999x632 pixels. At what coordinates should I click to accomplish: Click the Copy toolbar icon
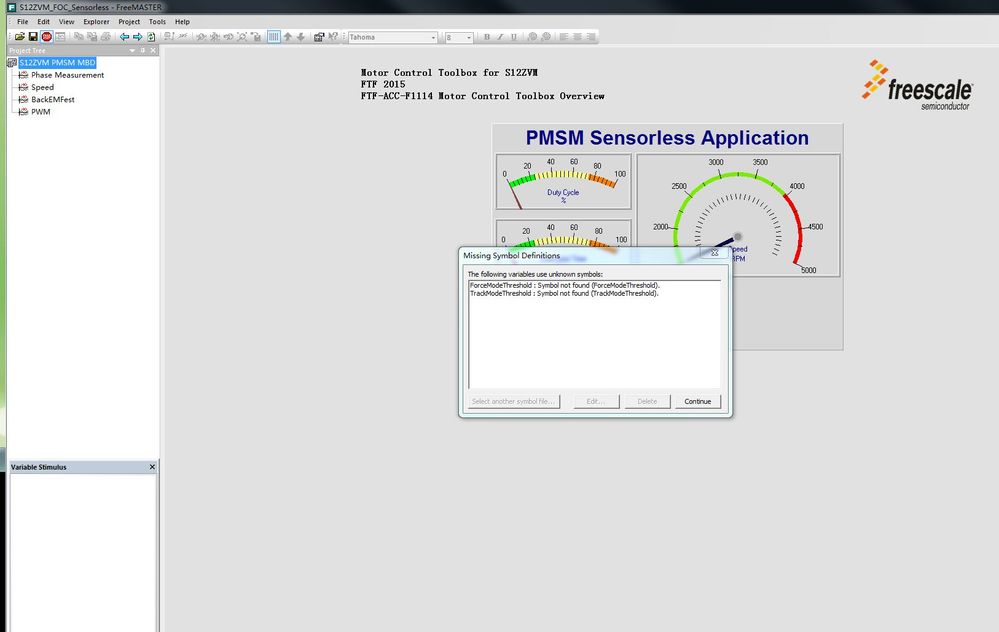coord(78,37)
